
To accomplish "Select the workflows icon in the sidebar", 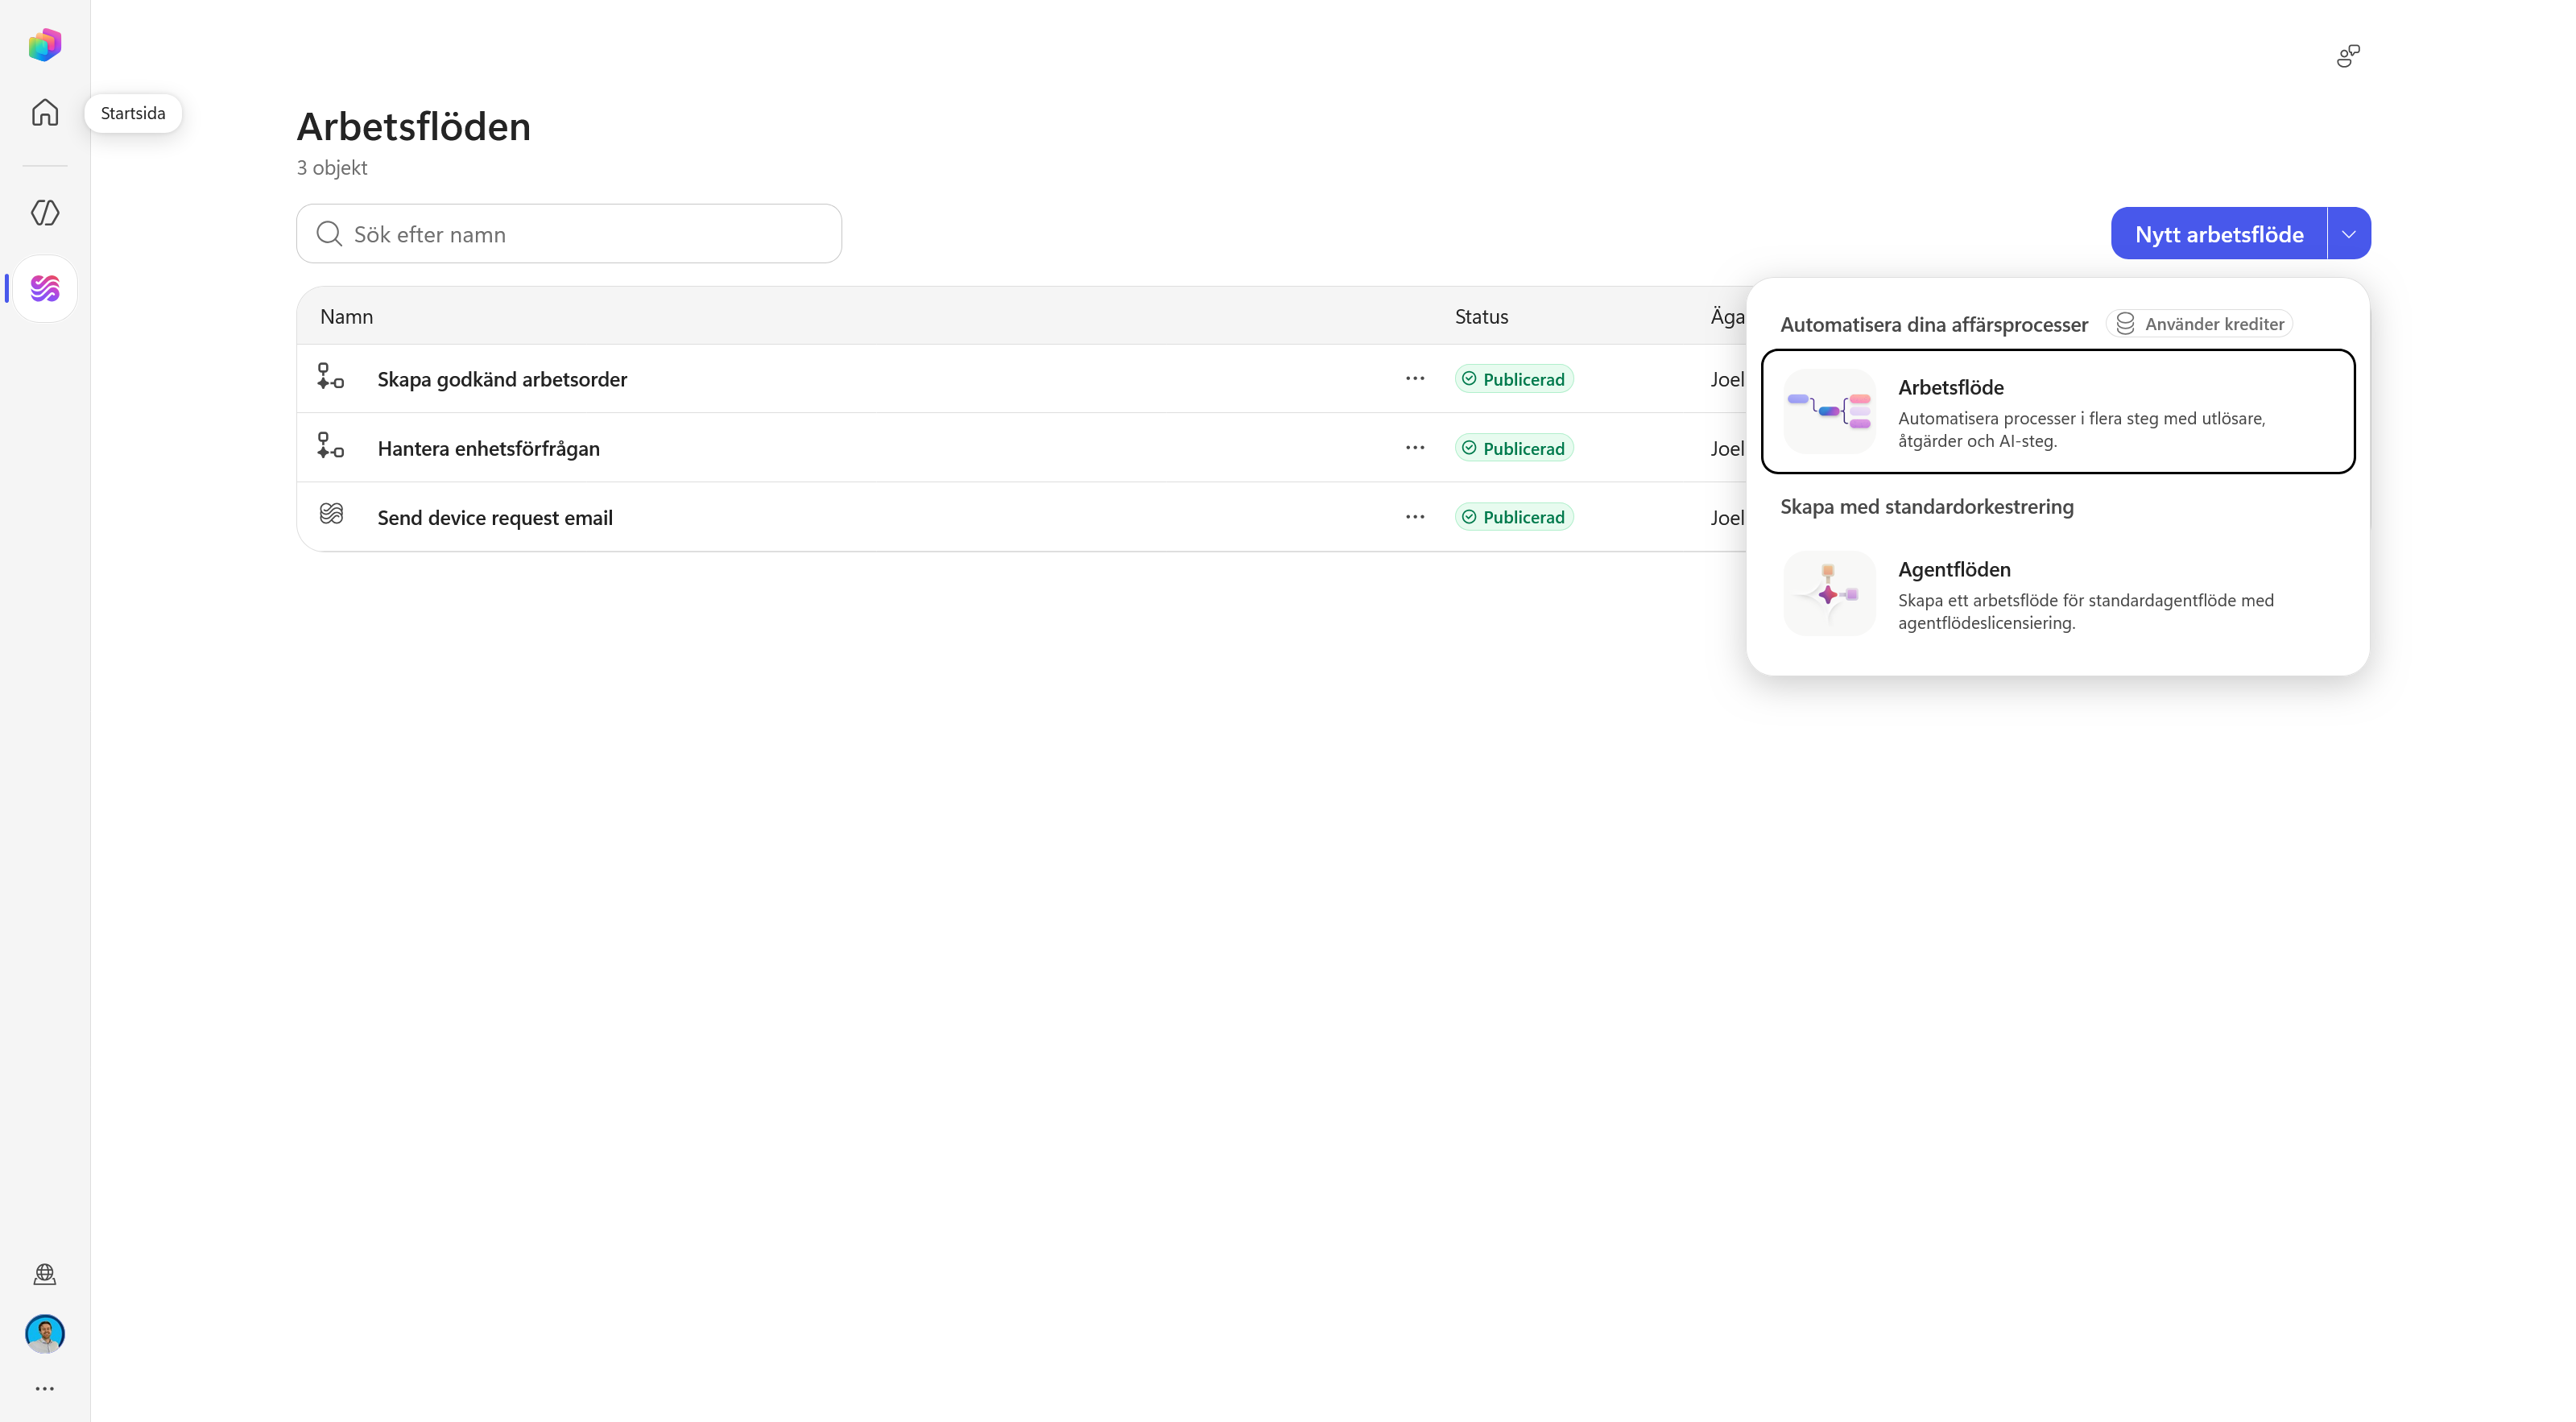I will (x=45, y=289).
